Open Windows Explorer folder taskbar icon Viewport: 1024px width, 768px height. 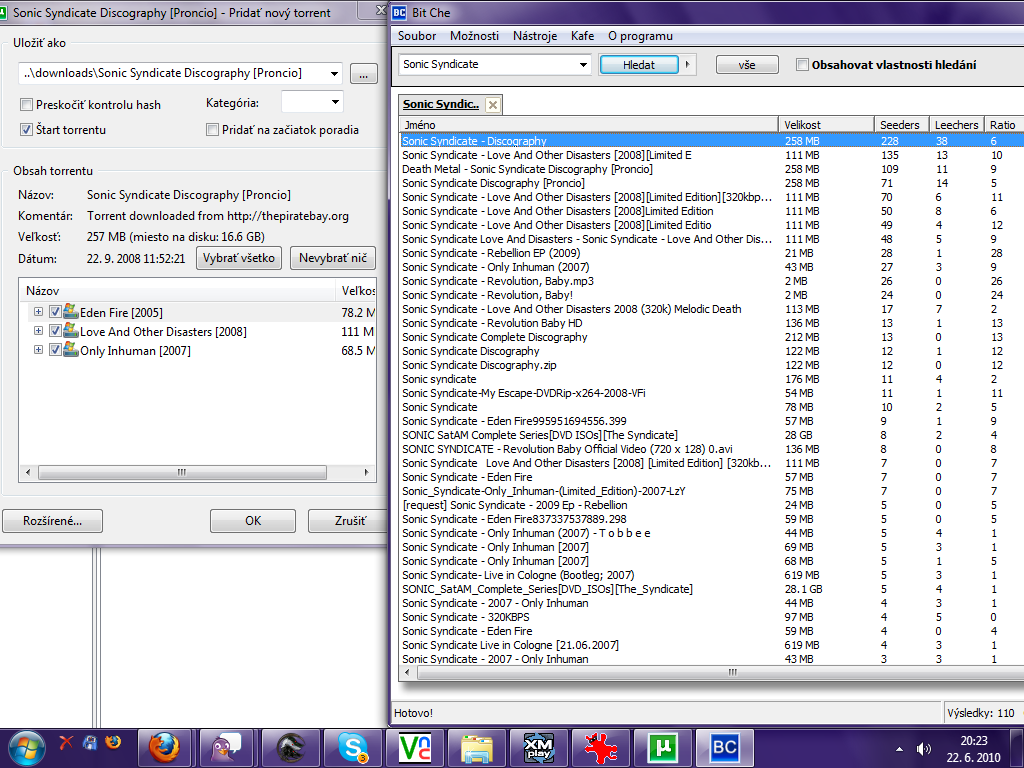coord(477,748)
